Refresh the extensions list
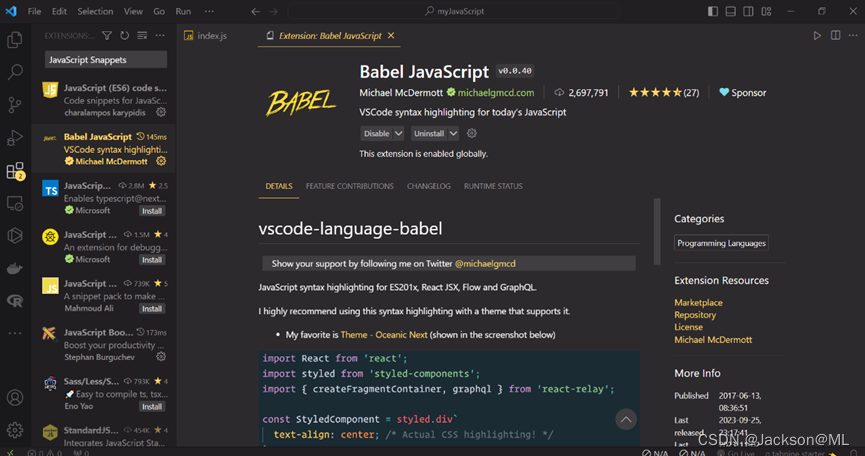865x456 pixels. click(x=124, y=36)
